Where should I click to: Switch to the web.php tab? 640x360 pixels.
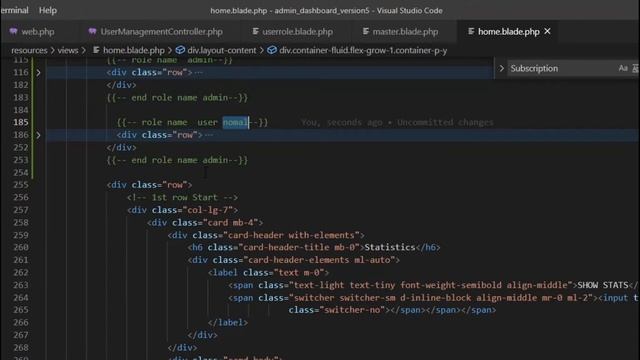coord(38,31)
